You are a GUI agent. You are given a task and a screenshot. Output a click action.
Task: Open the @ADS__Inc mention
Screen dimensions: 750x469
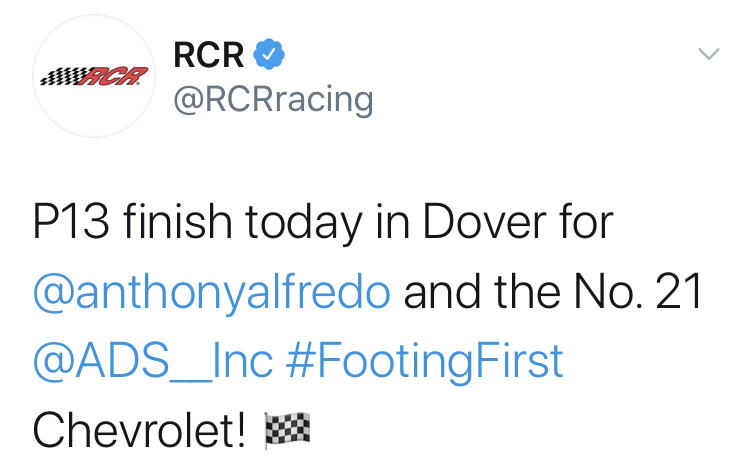click(153, 362)
